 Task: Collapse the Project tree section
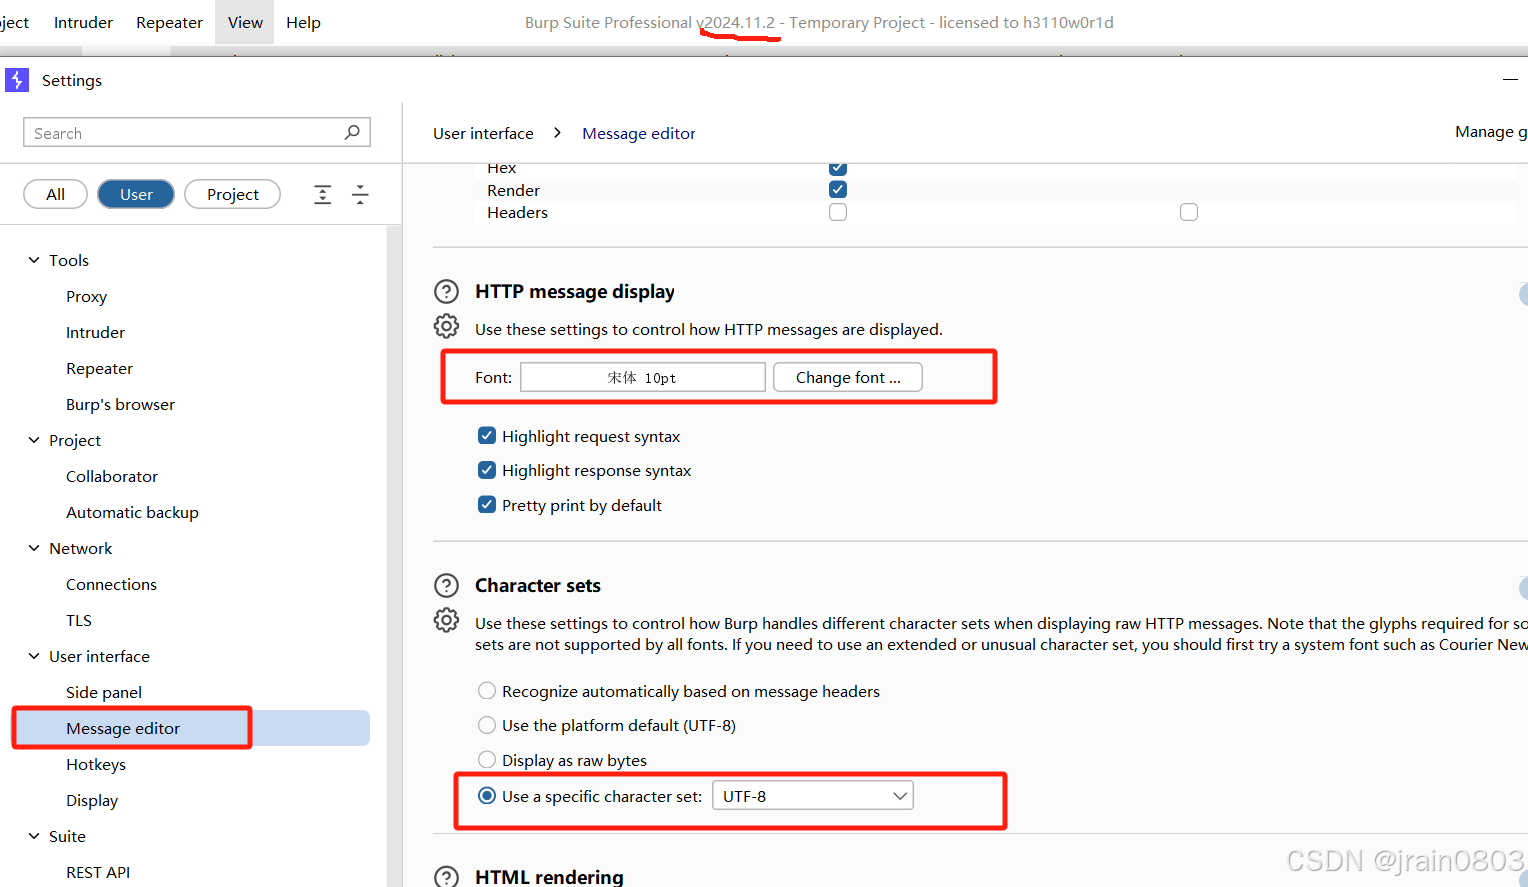tap(34, 440)
